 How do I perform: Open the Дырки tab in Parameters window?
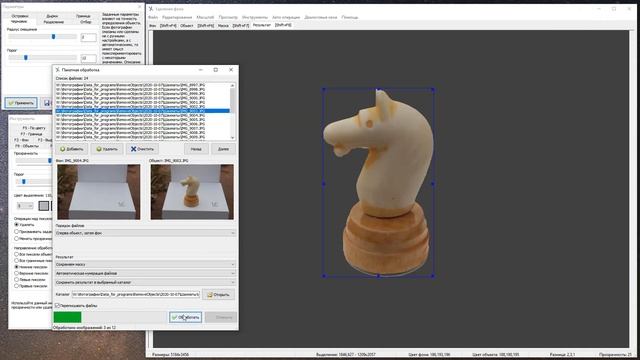[x=52, y=16]
